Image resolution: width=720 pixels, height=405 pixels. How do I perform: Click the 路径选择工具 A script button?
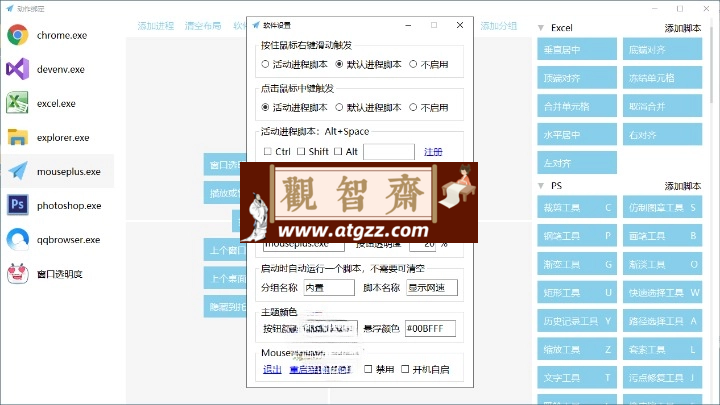coord(663,321)
